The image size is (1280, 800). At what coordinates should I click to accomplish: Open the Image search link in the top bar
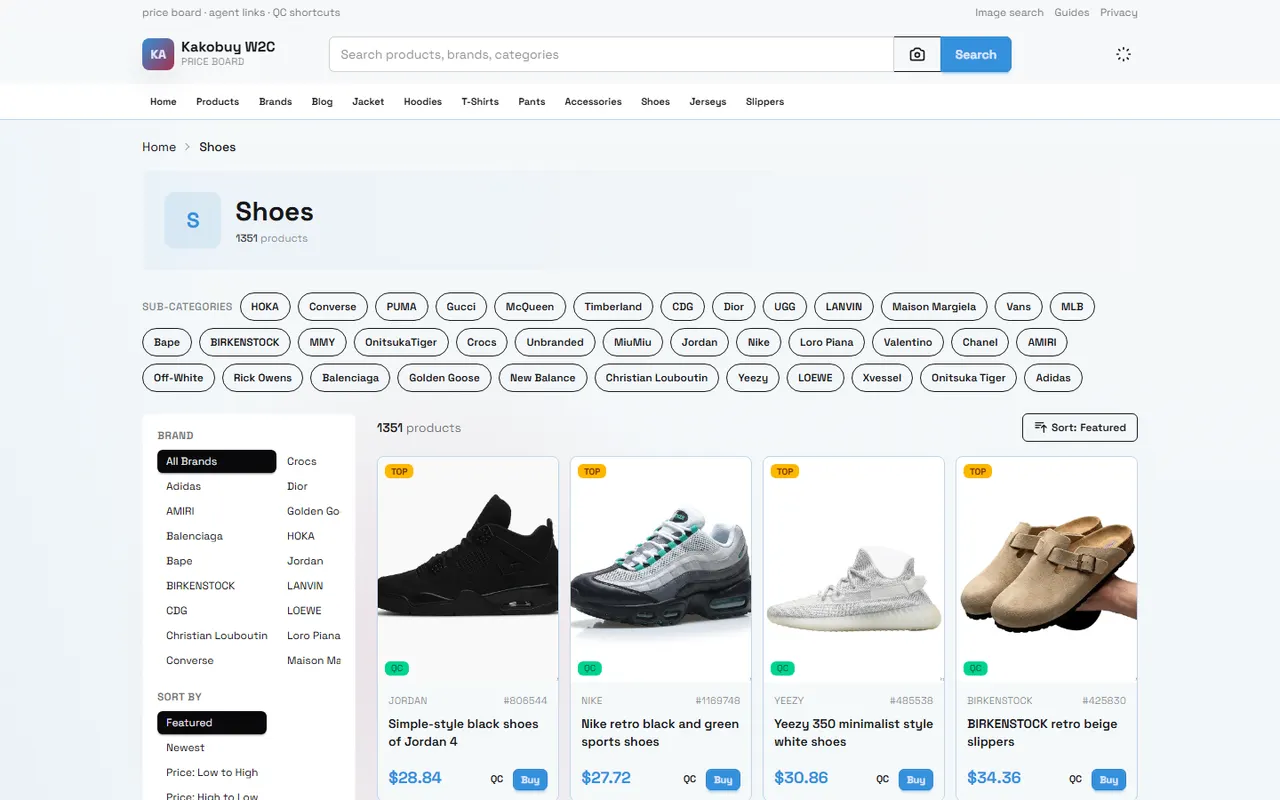1009,13
